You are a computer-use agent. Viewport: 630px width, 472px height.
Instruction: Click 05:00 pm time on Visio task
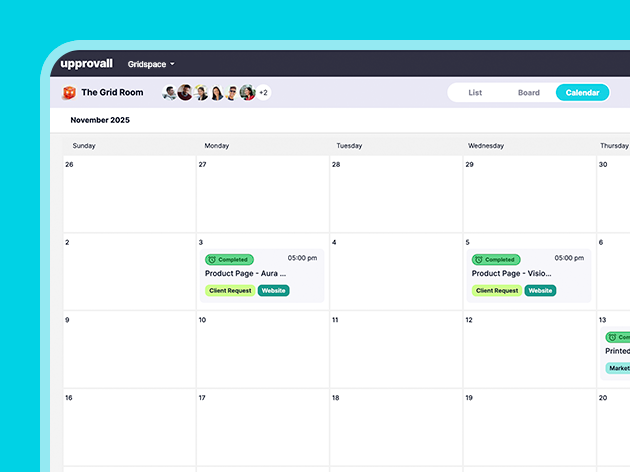tap(569, 258)
